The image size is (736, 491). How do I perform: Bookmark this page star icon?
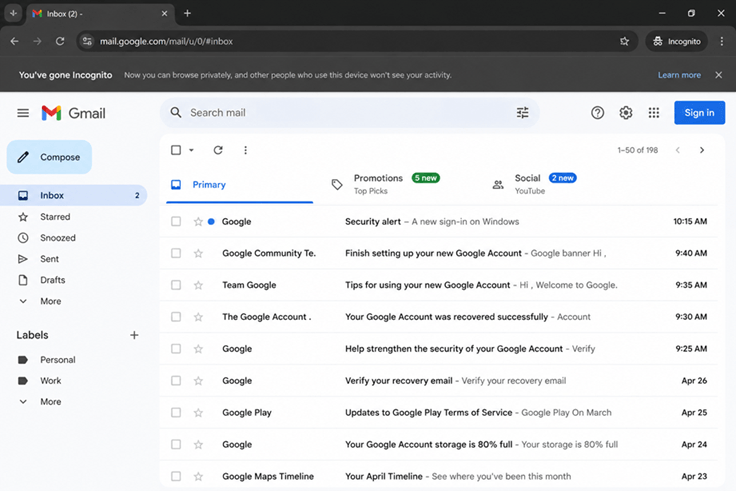pos(624,41)
